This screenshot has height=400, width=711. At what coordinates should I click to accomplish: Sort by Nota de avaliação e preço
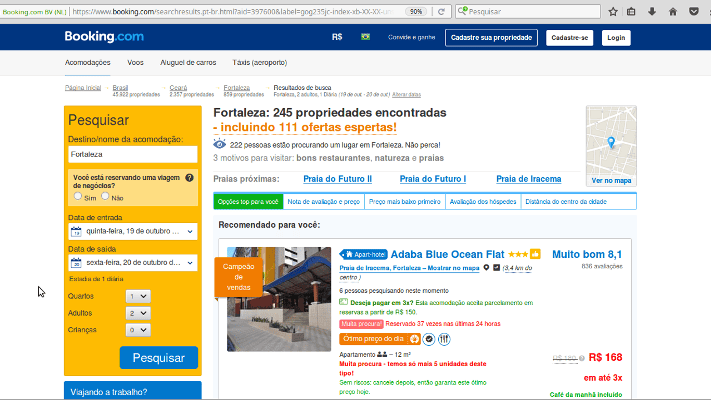click(x=324, y=202)
